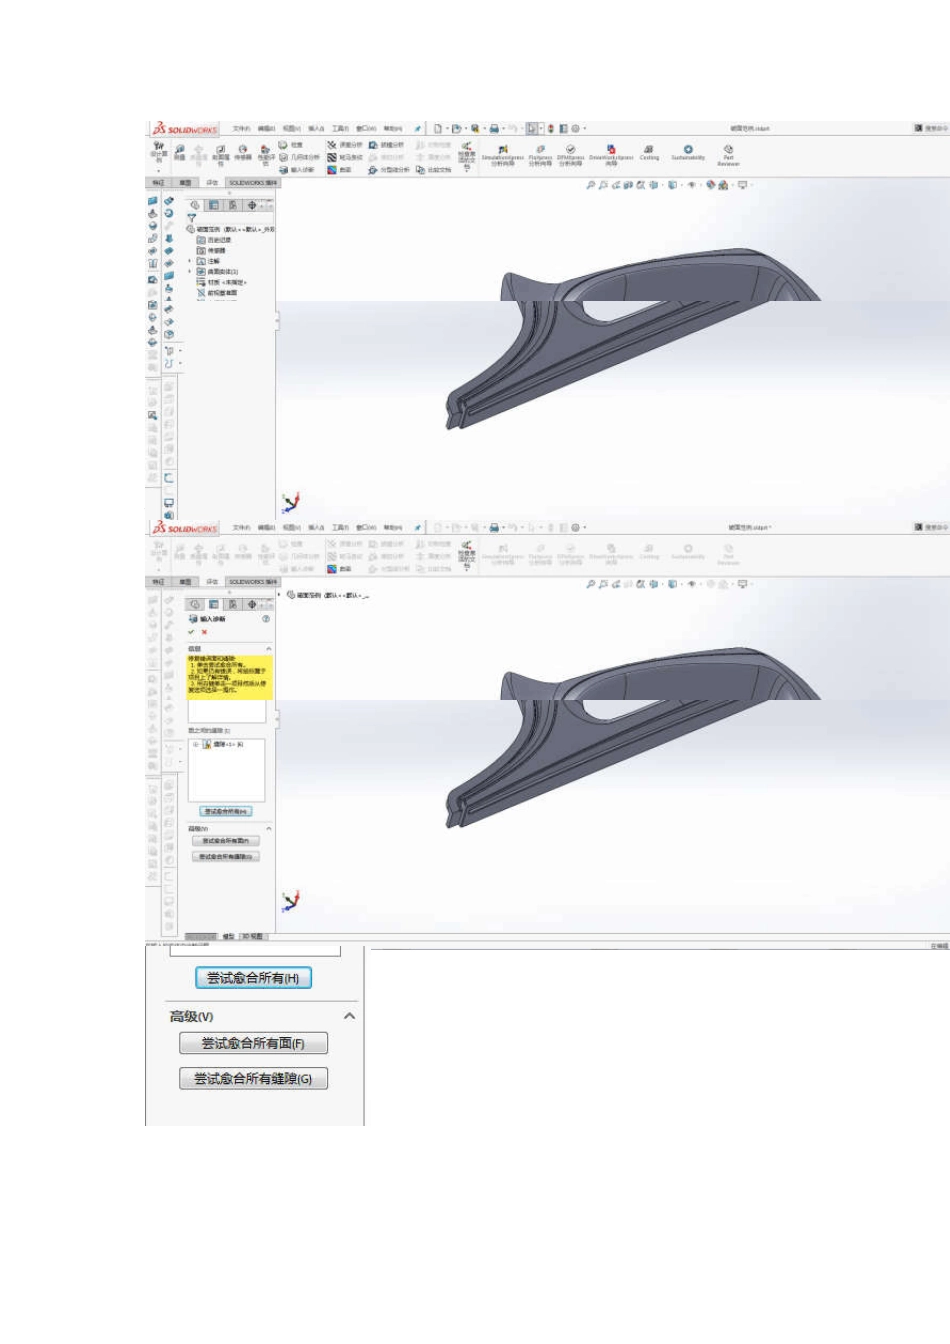Switch to the 特征 ribbon tab in the upper screenshot
The width and height of the screenshot is (950, 1344).
tap(158, 183)
